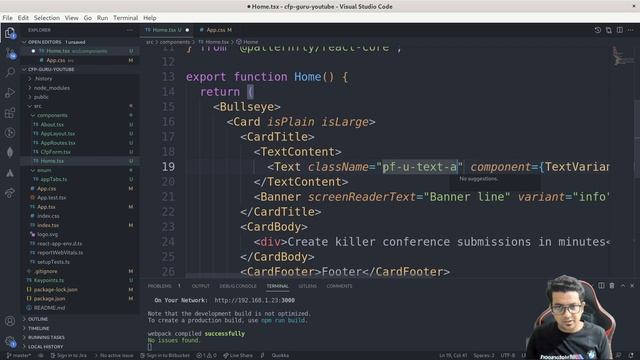The height and width of the screenshot is (360, 640).
Task: Close the bottom panel
Action: 632,286
